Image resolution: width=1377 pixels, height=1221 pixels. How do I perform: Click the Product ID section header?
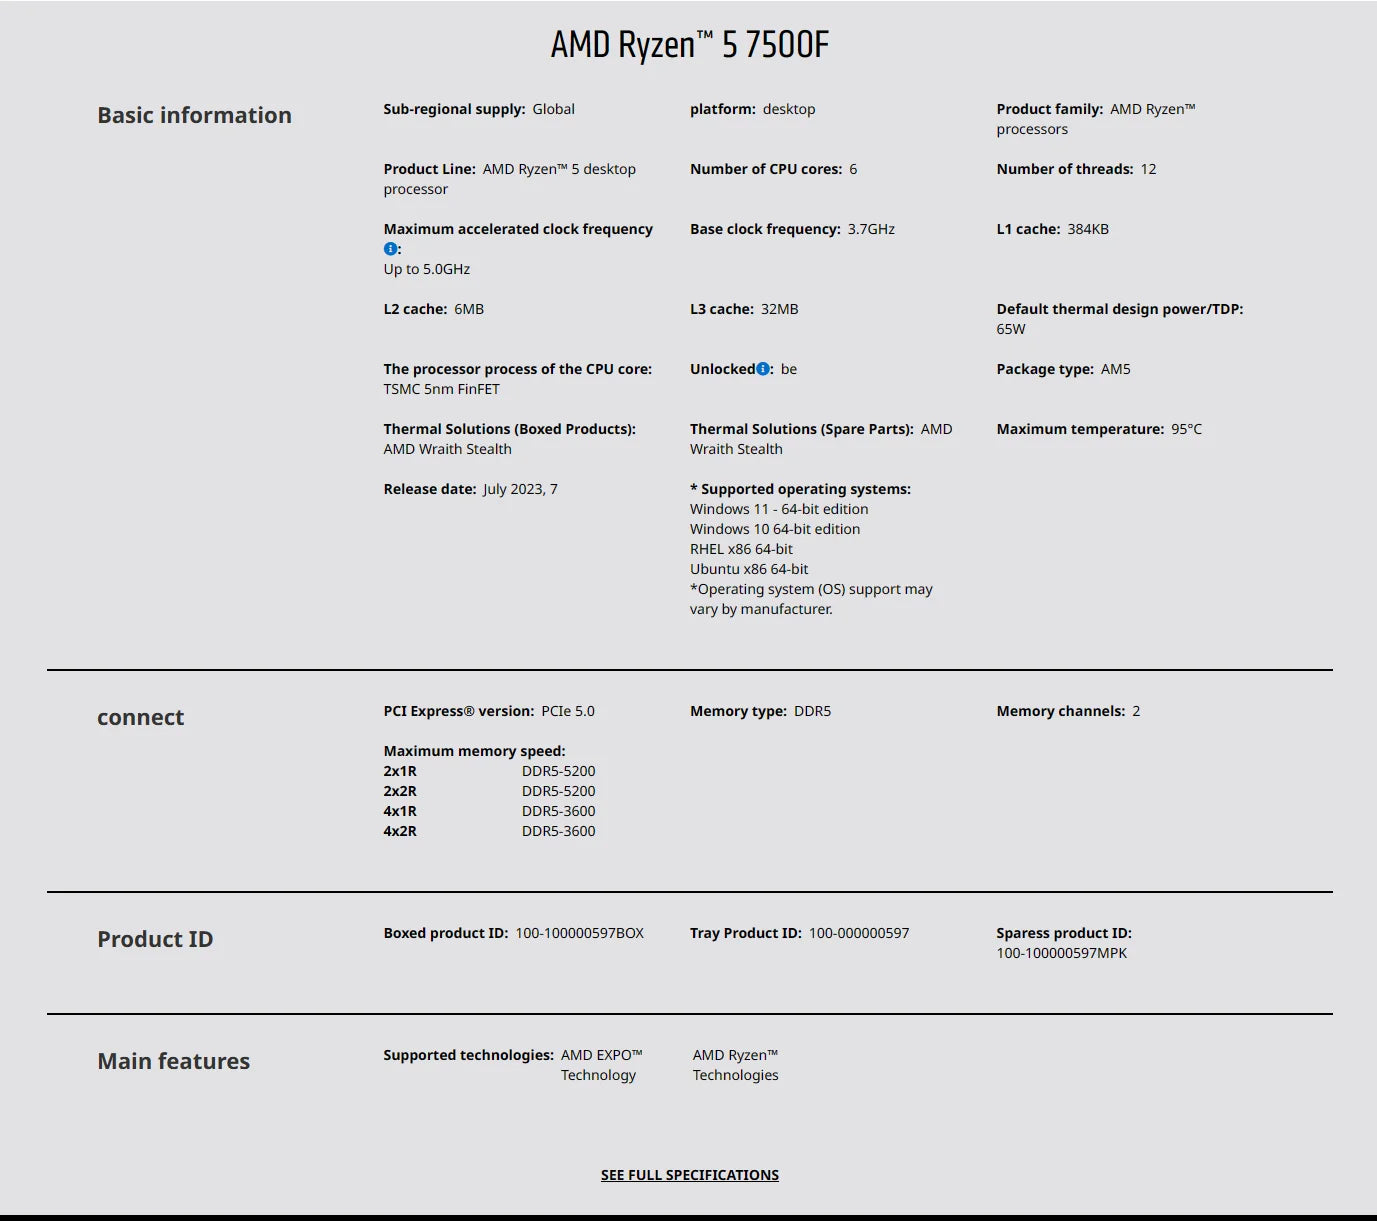point(155,939)
